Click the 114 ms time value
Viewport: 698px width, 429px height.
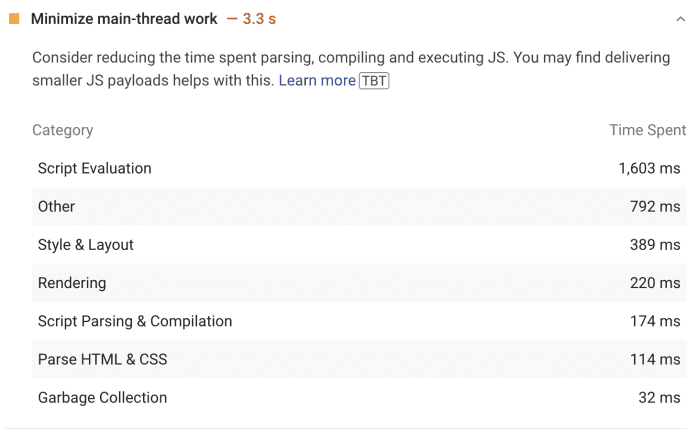coord(655,359)
